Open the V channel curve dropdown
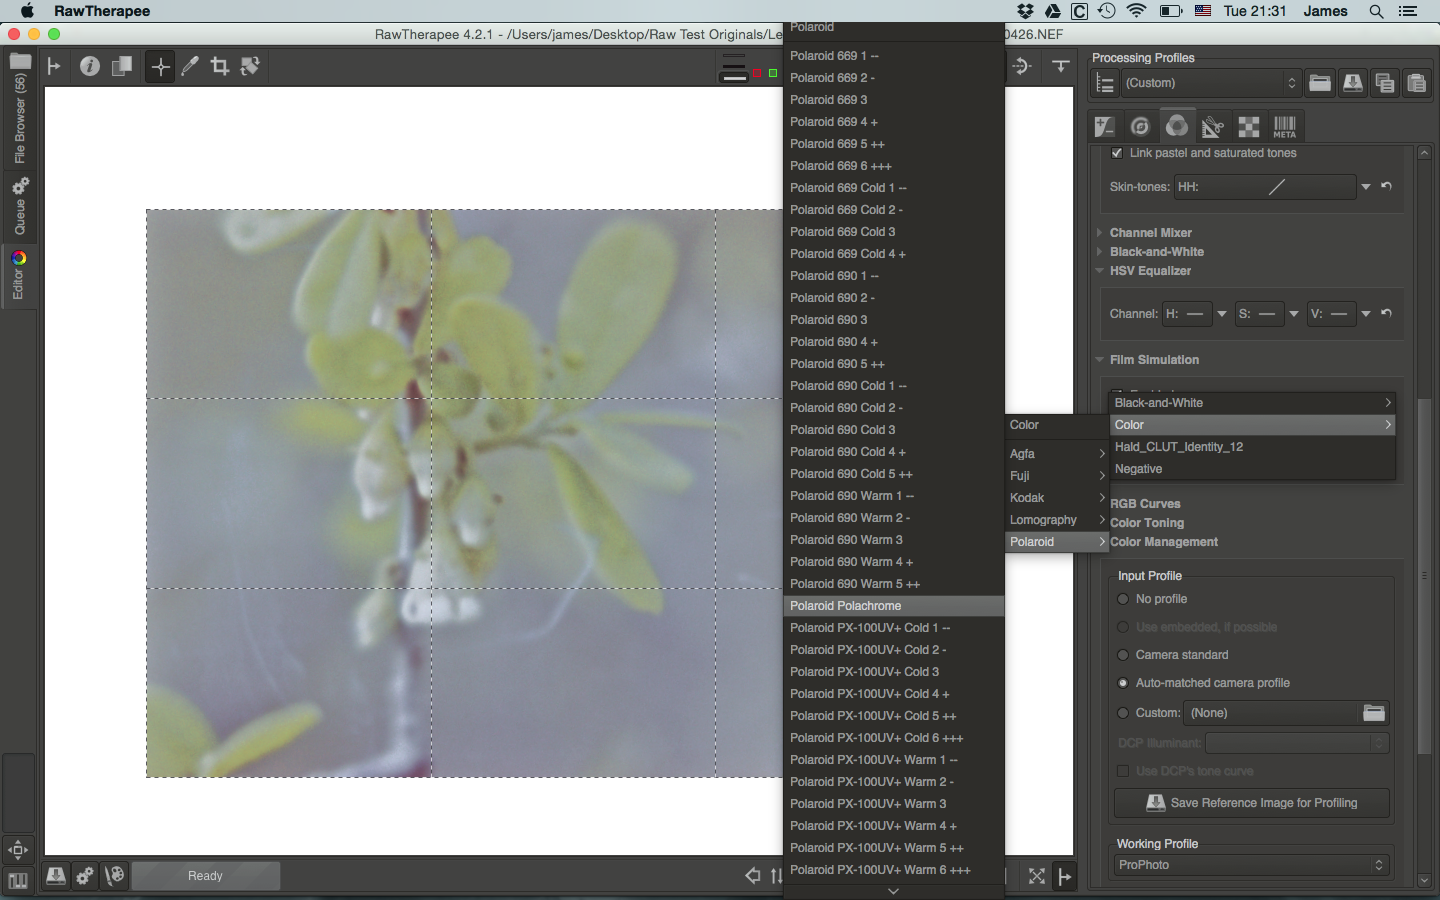Screen dimensions: 1440x900 (x=1365, y=314)
